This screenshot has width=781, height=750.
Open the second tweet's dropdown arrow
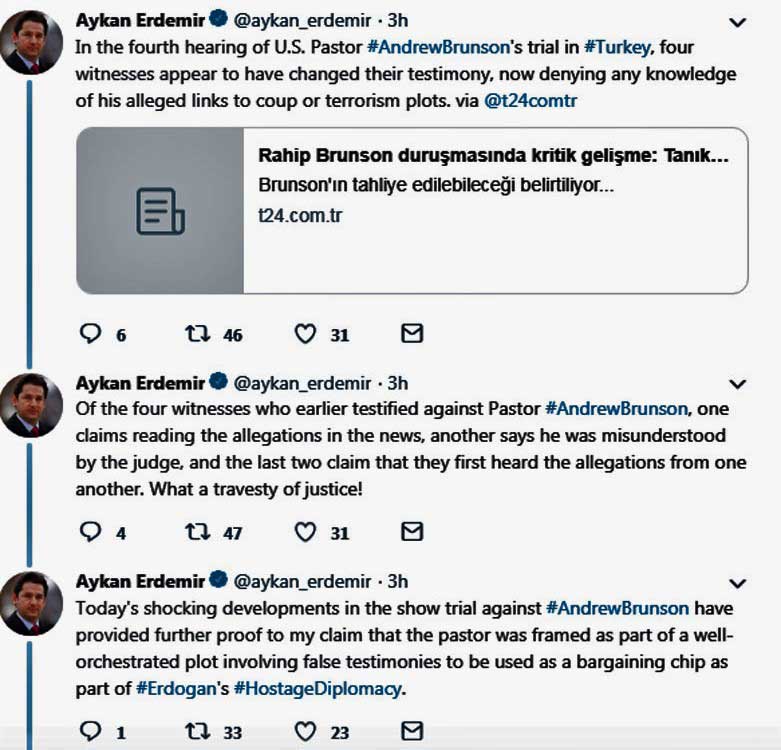point(737,384)
